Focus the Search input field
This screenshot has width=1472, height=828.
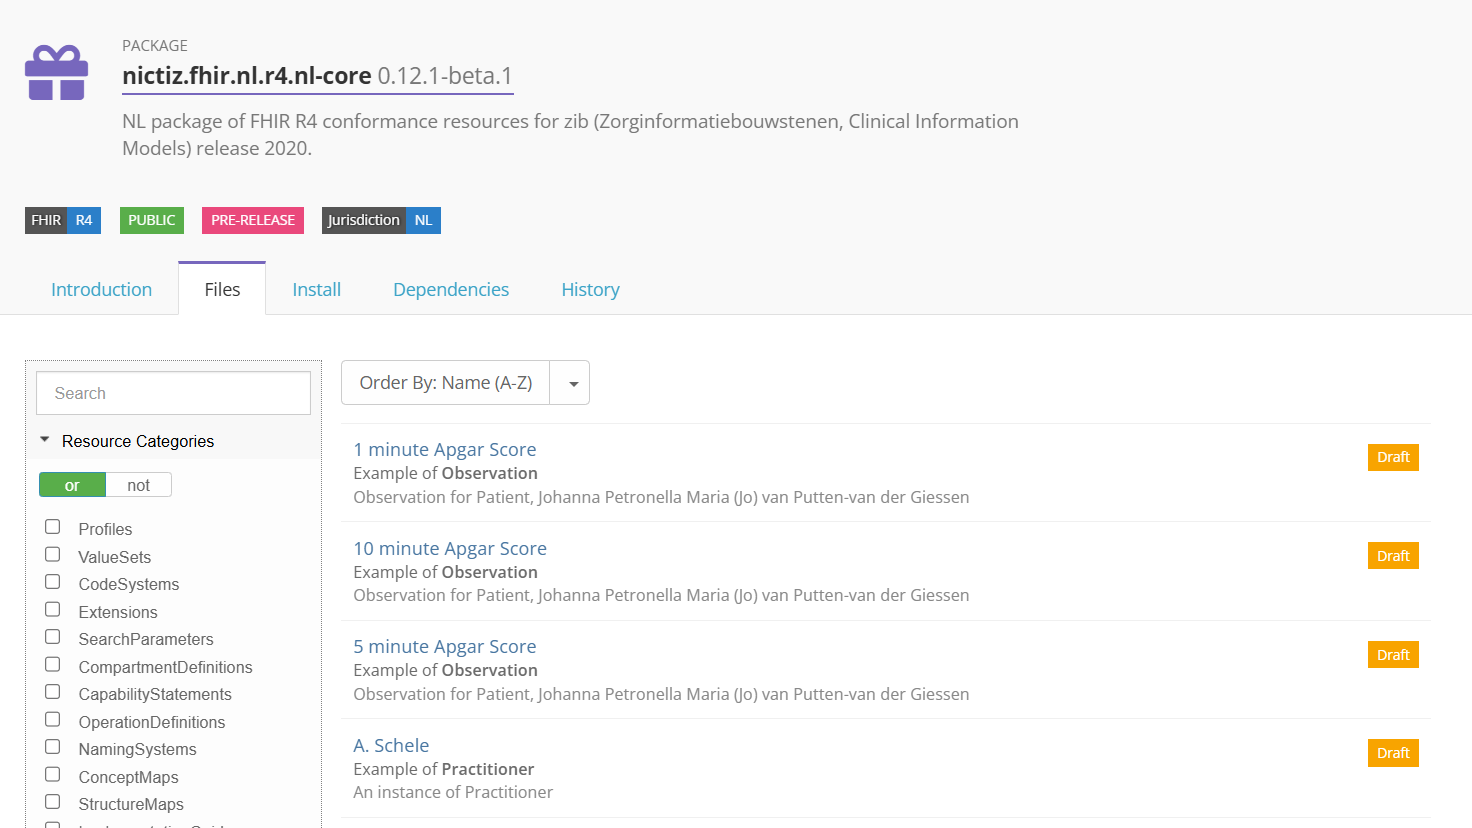pyautogui.click(x=173, y=393)
